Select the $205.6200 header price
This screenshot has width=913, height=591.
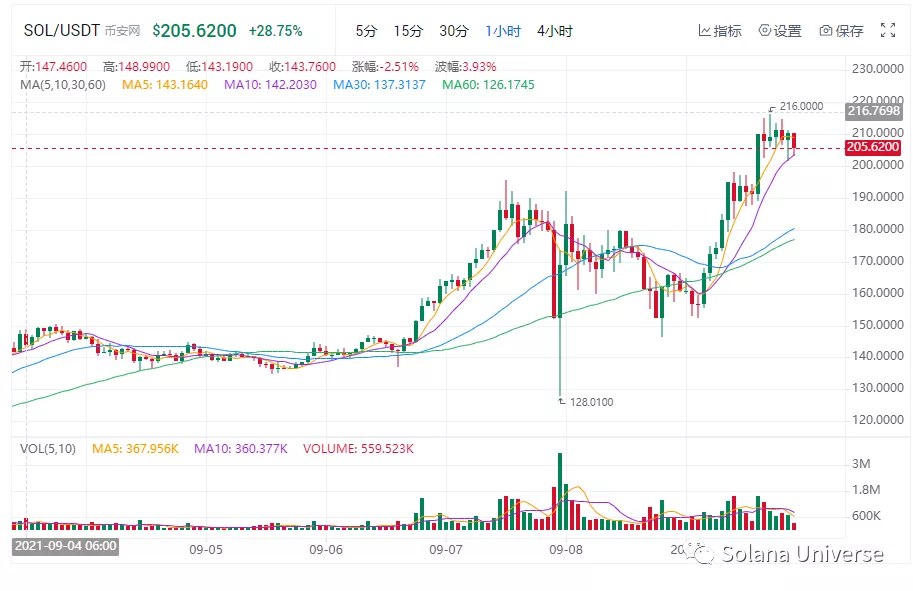point(194,31)
